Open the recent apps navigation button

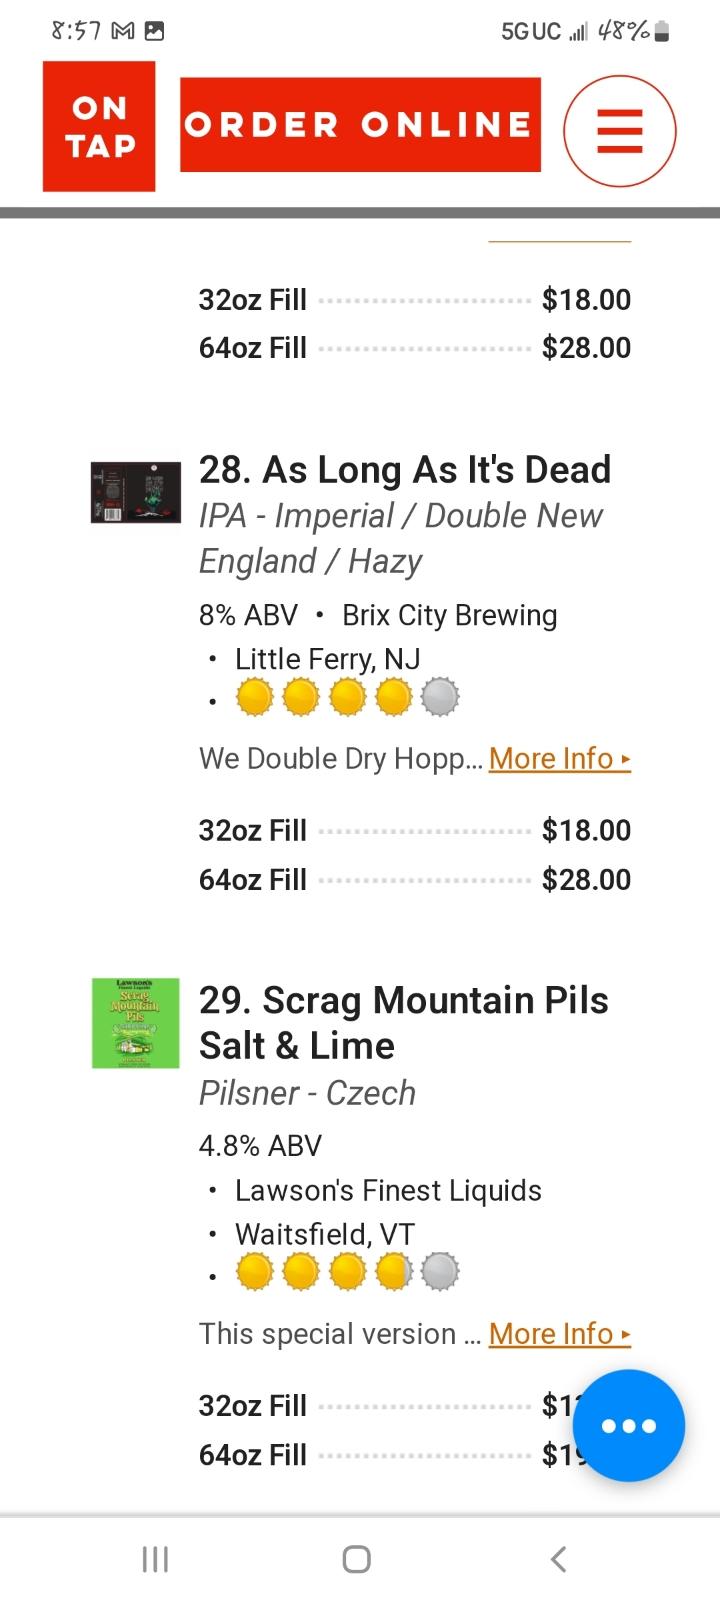click(x=155, y=1559)
